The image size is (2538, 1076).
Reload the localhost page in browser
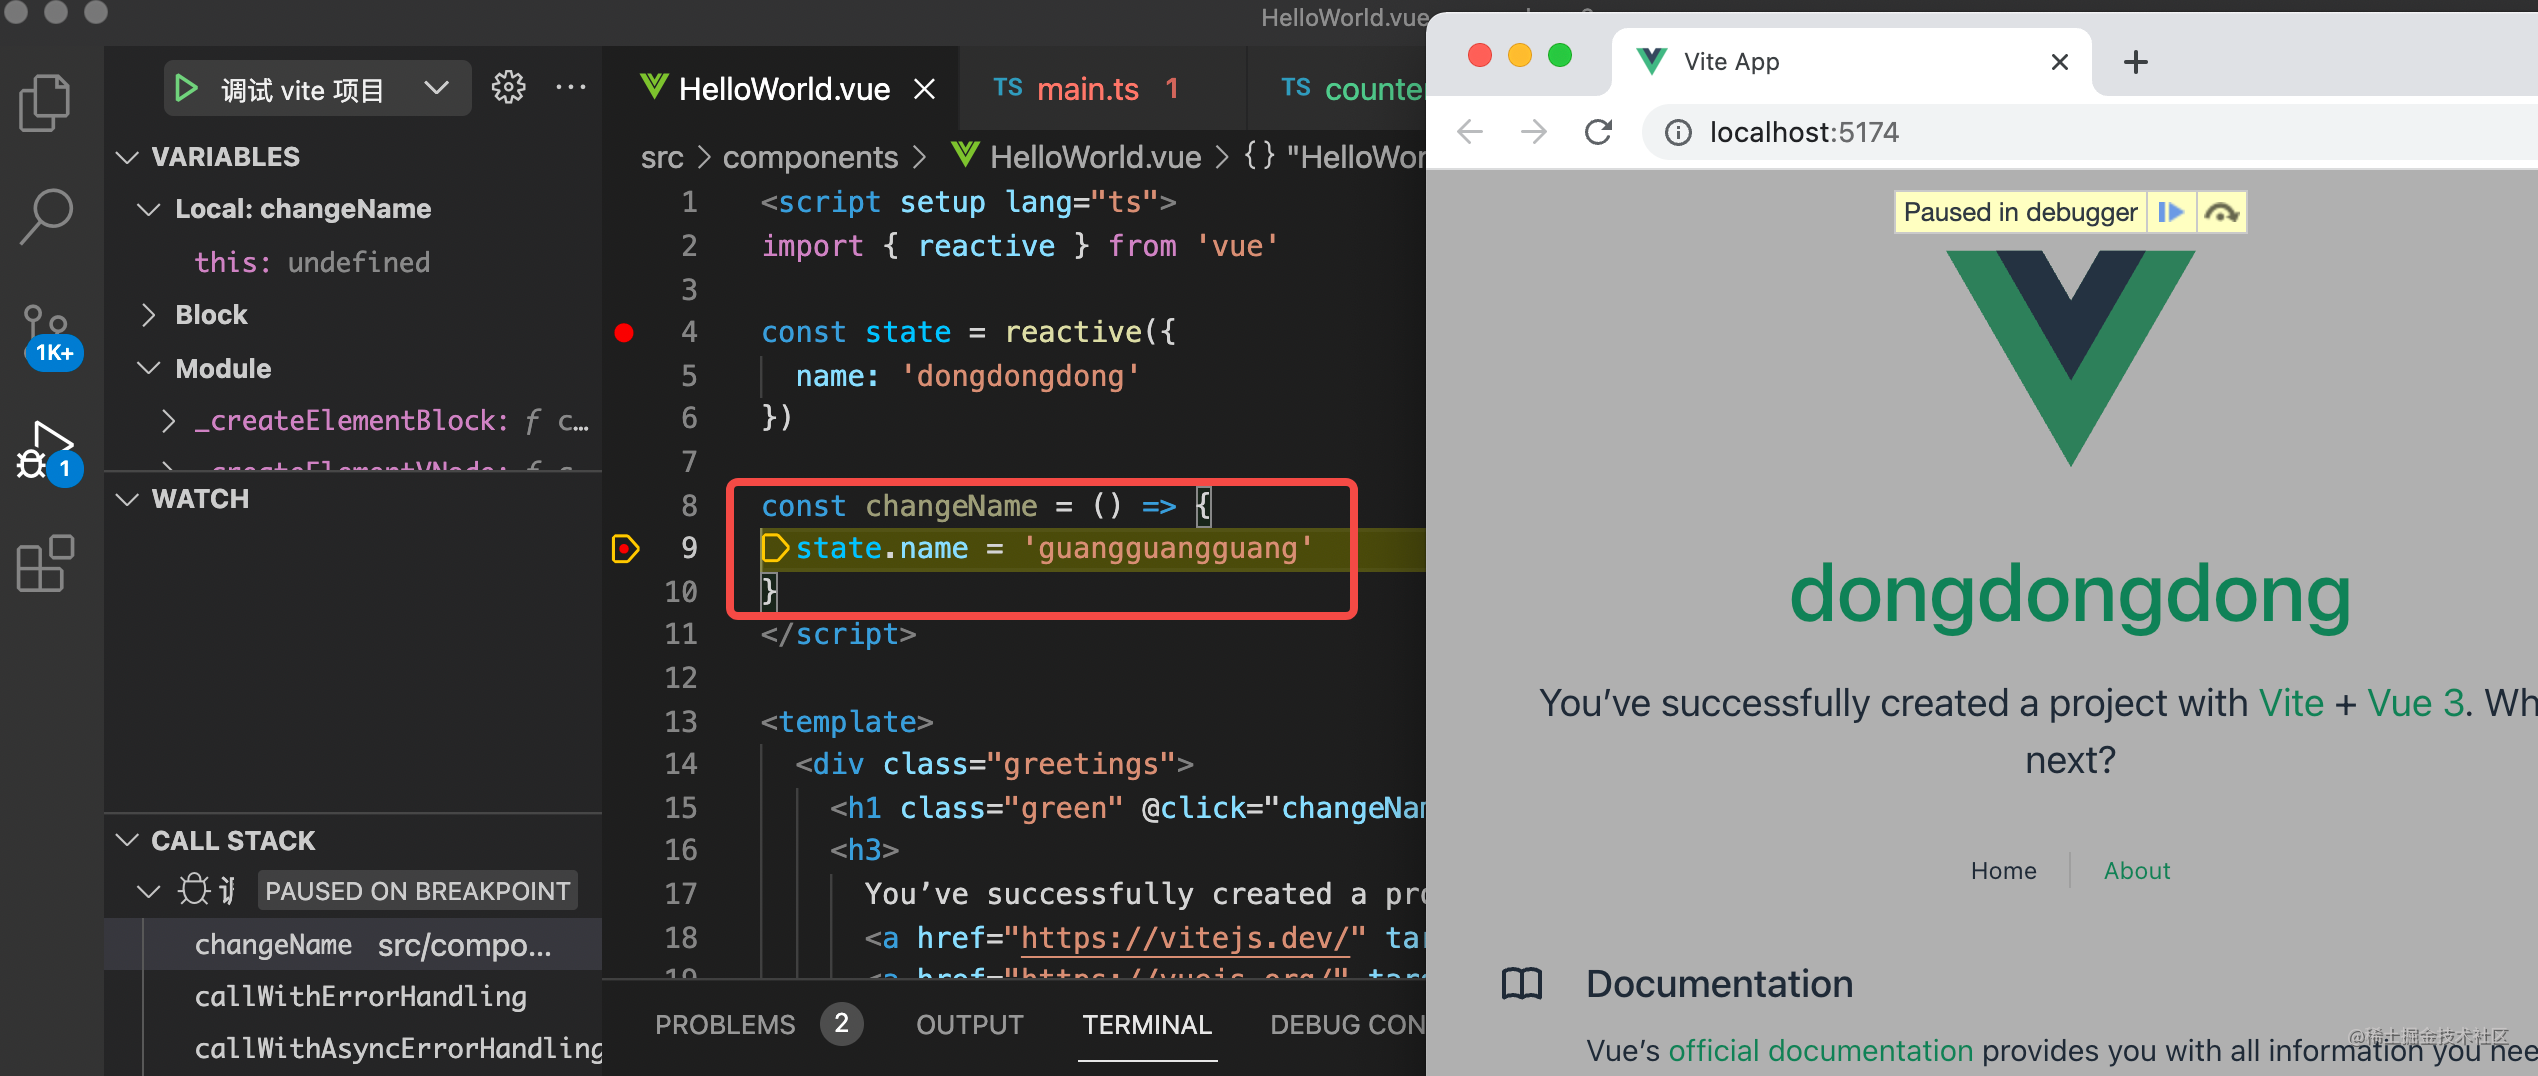pos(1598,132)
